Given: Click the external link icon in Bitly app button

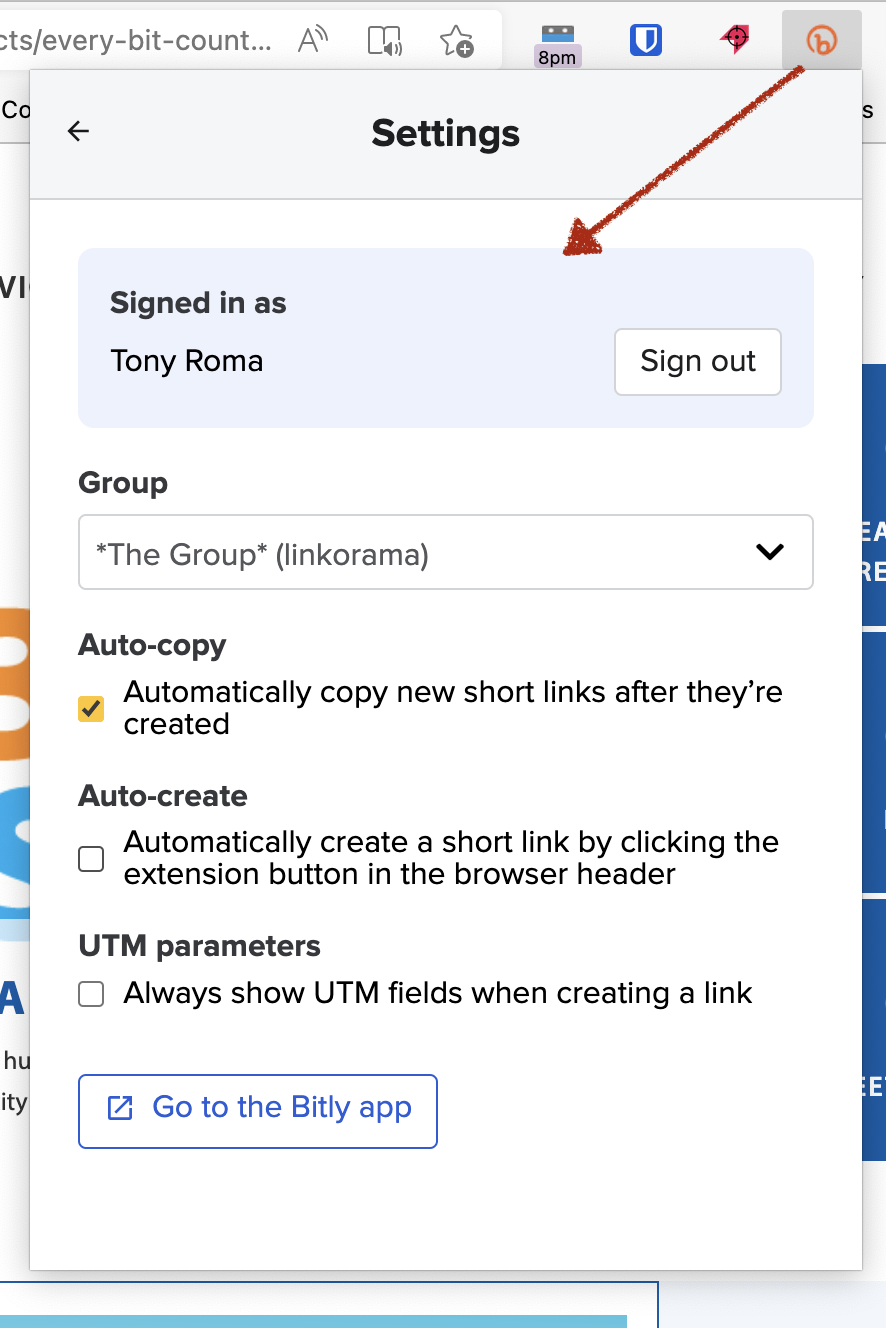Looking at the screenshot, I should [x=120, y=1108].
